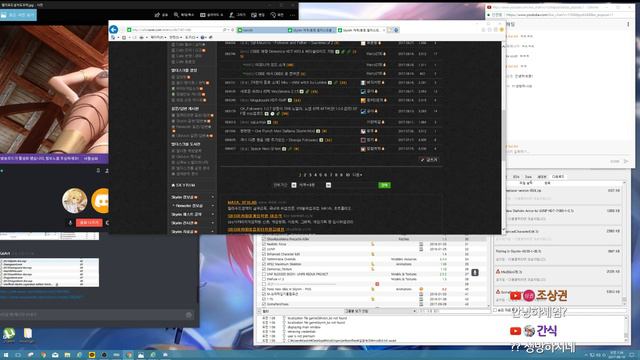The image size is (640, 360).
Task: Click the See all photos button
Action: (x=18, y=15)
